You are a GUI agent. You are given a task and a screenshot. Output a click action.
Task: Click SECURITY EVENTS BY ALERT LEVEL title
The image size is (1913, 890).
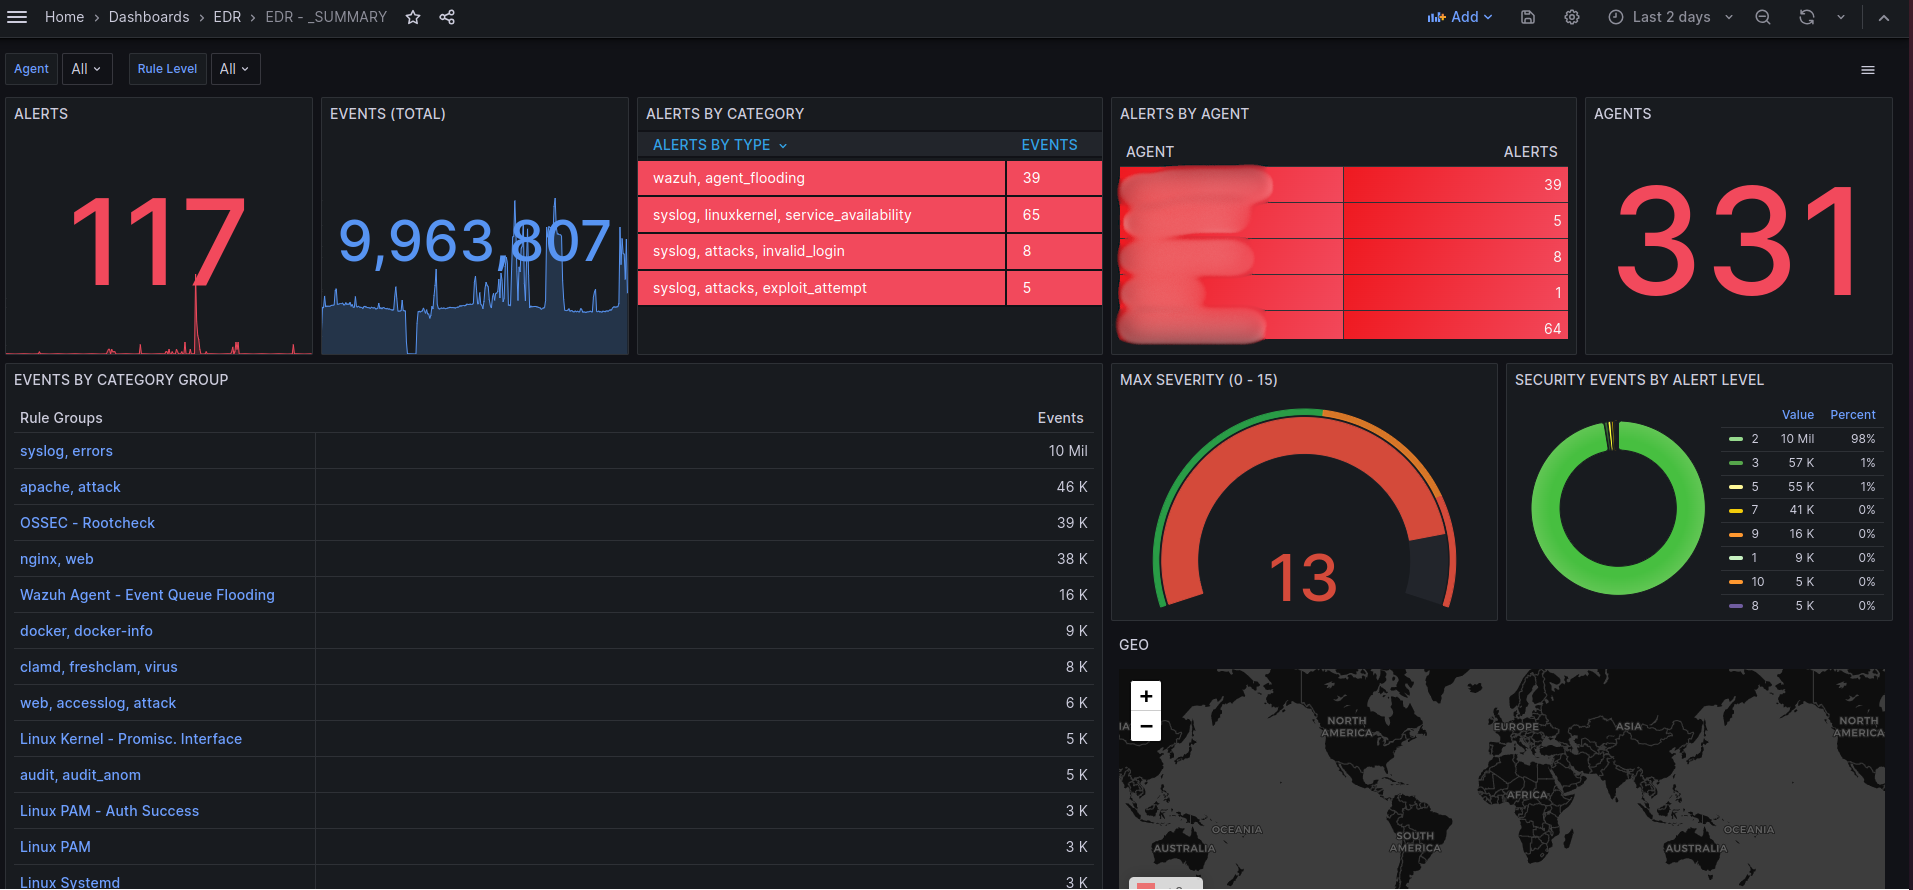click(x=1639, y=380)
